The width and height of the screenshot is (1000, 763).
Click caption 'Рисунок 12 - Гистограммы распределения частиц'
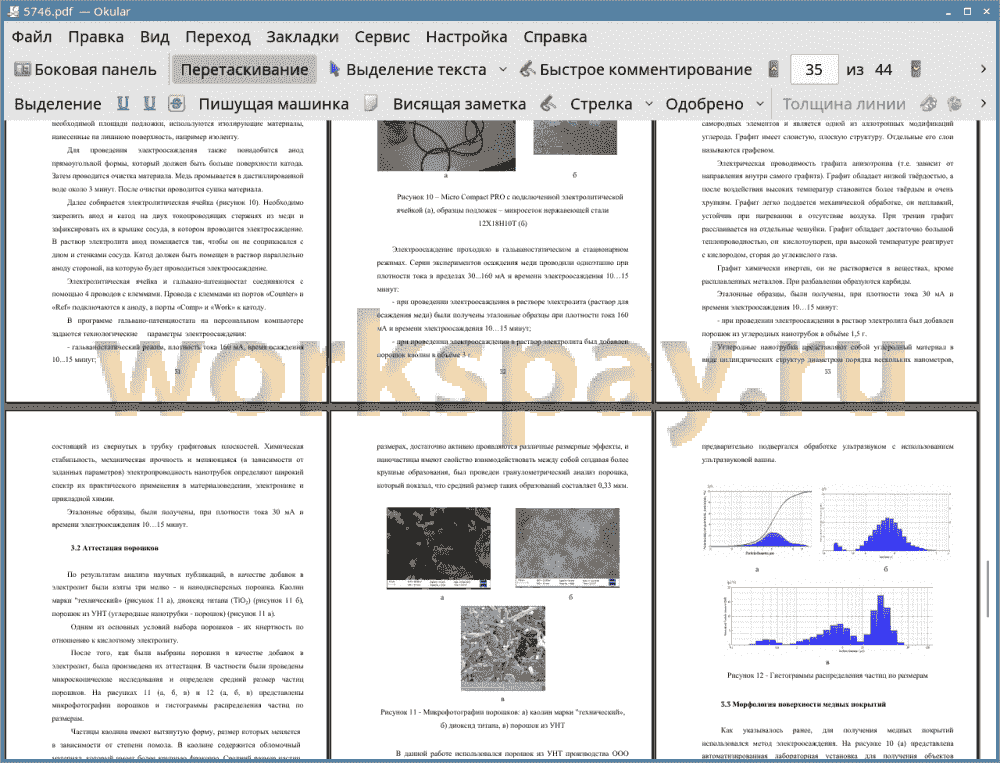tap(827, 675)
